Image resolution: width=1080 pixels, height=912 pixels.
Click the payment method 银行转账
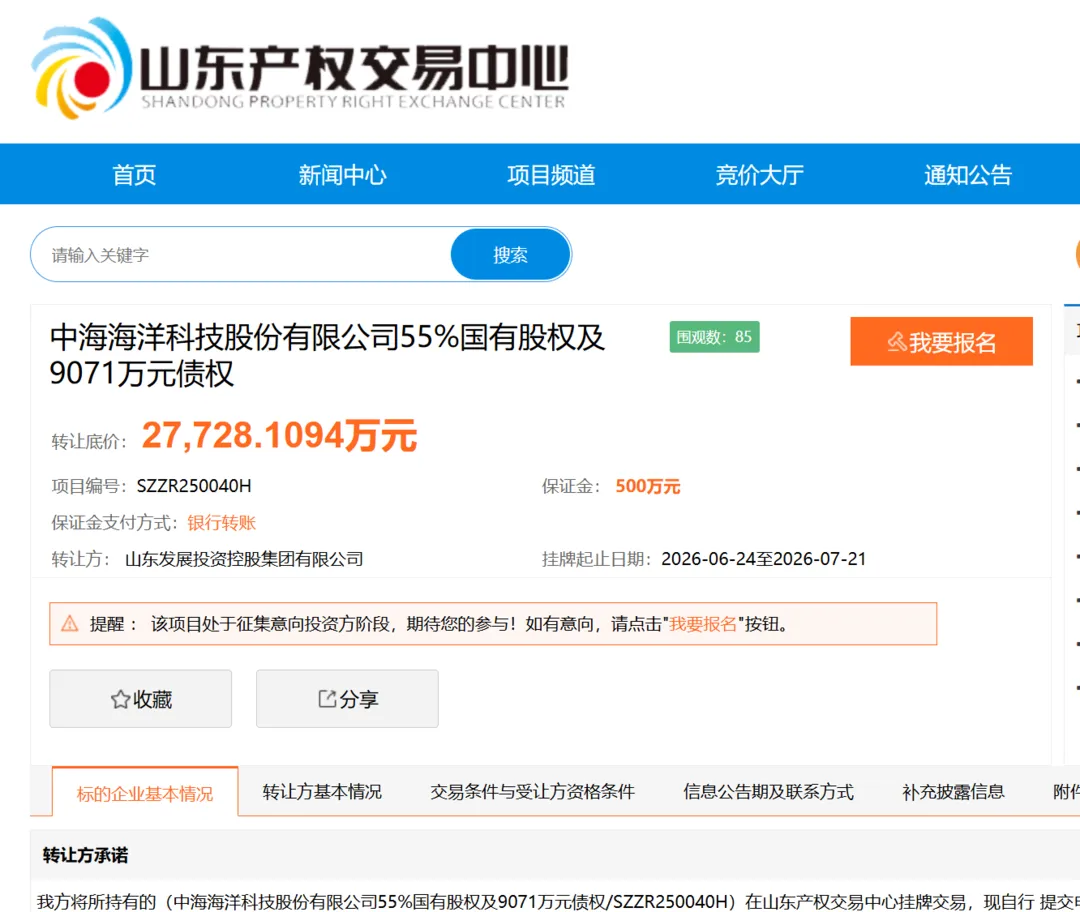tap(221, 523)
